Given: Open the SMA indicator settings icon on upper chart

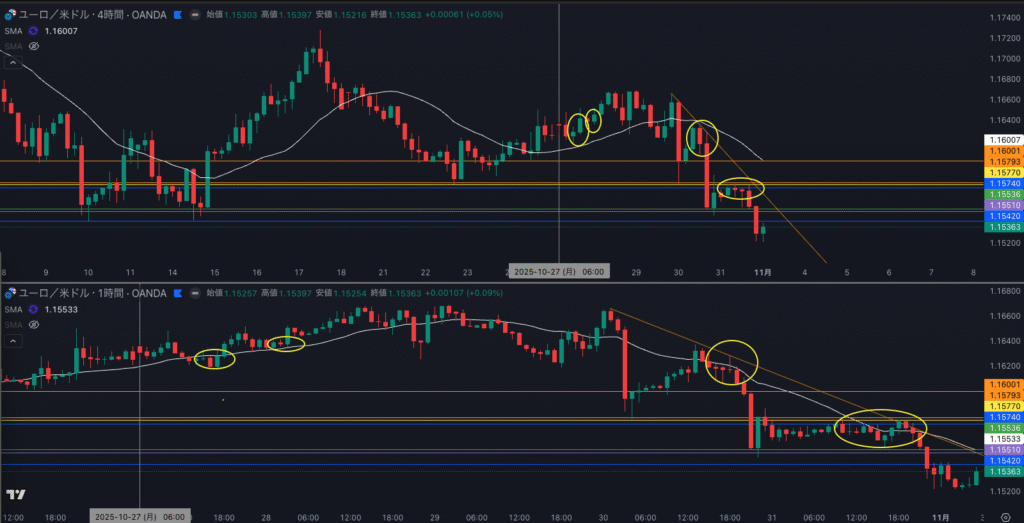Looking at the screenshot, I should point(33,31).
